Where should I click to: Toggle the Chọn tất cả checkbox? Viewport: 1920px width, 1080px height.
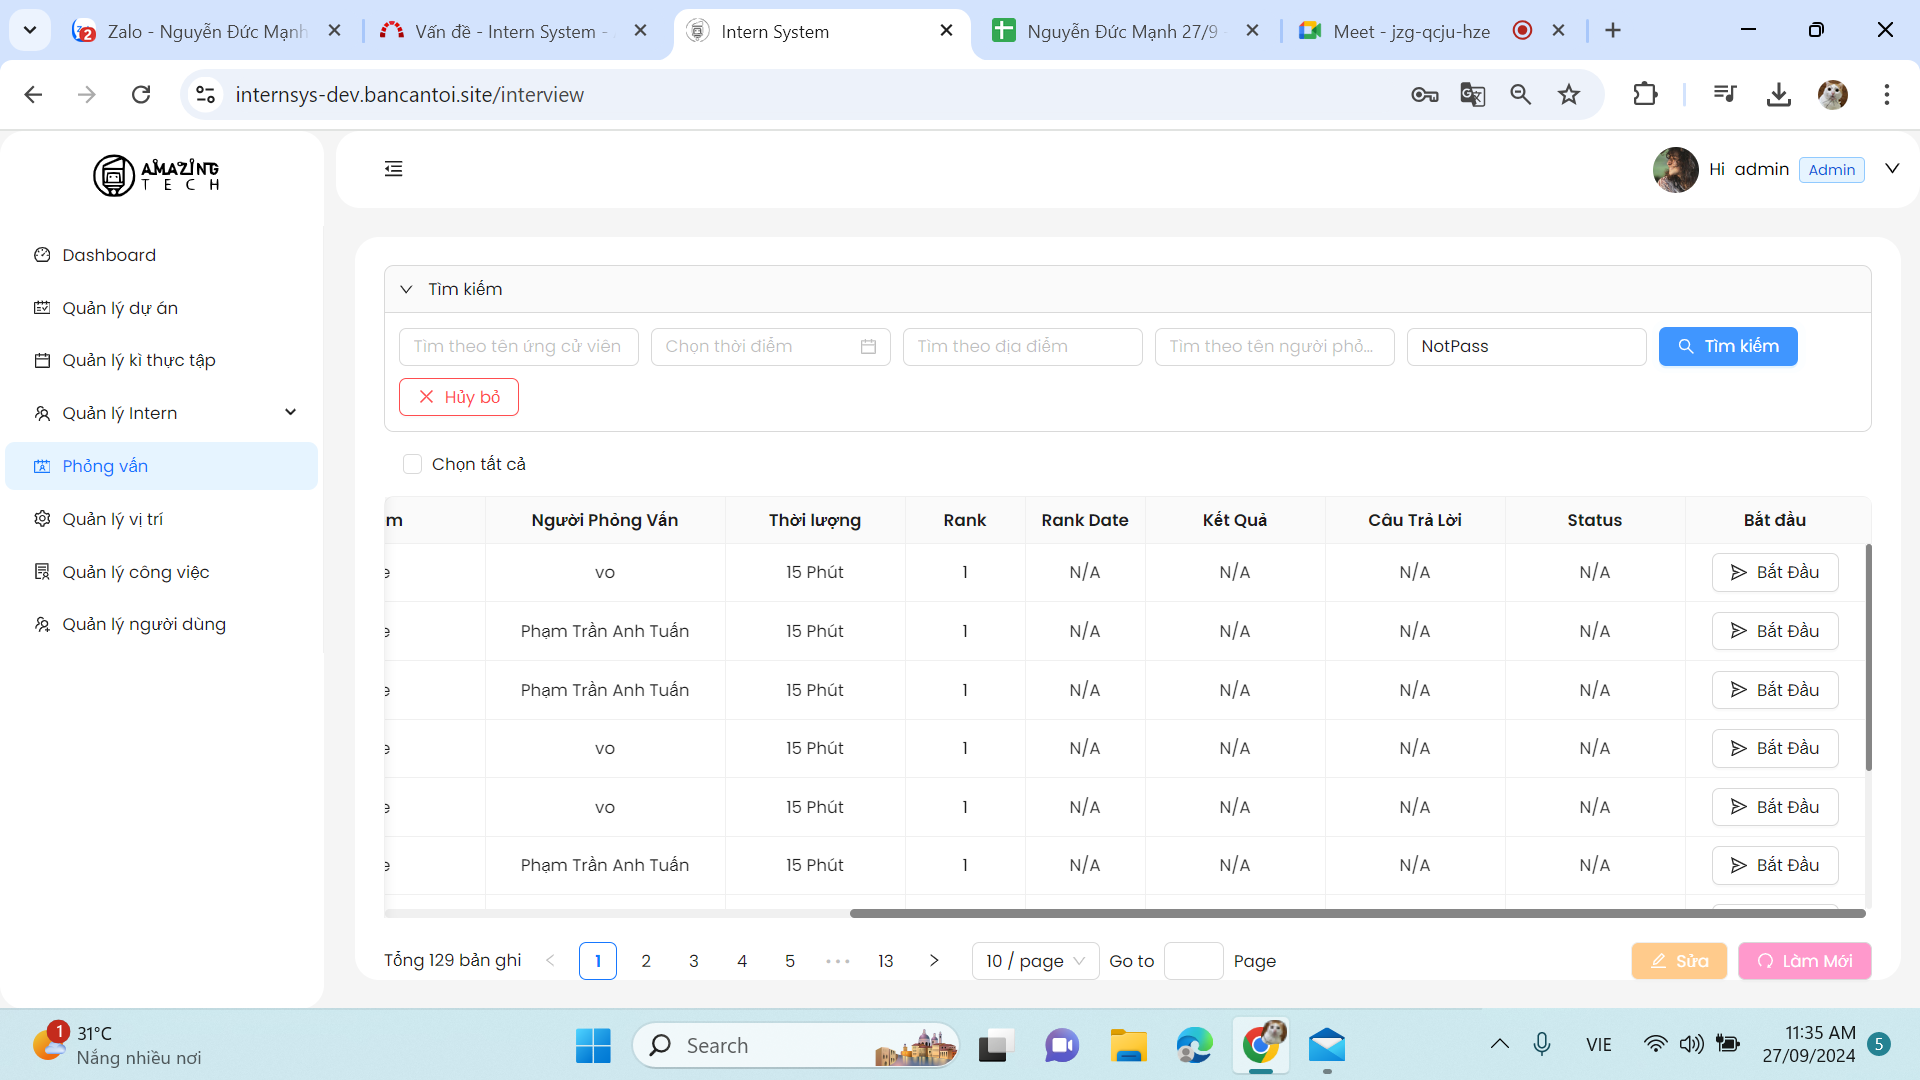[x=412, y=464]
